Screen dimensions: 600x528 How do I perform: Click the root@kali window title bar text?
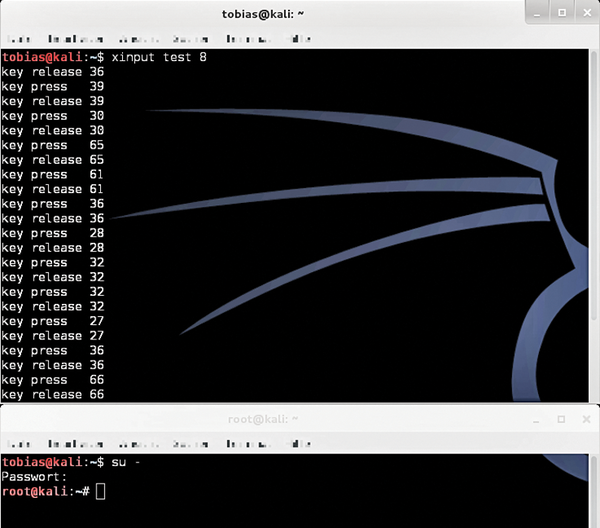tap(262, 420)
